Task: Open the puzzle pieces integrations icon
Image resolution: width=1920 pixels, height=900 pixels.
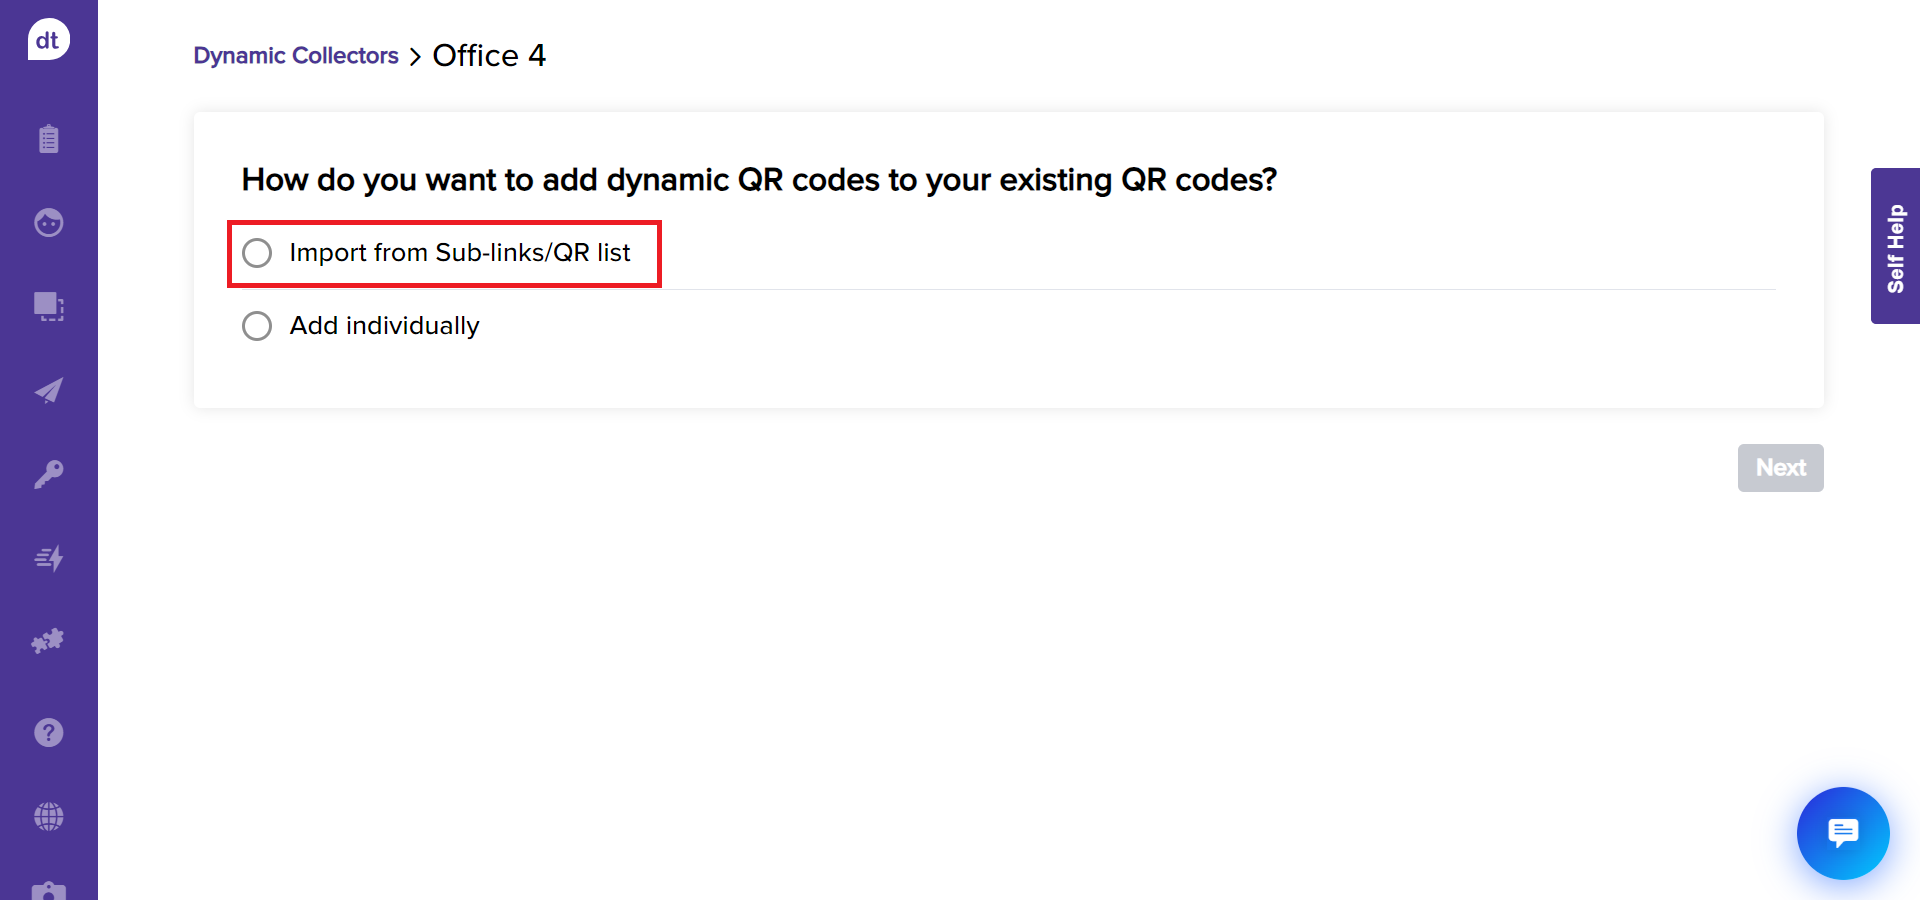Action: click(48, 641)
